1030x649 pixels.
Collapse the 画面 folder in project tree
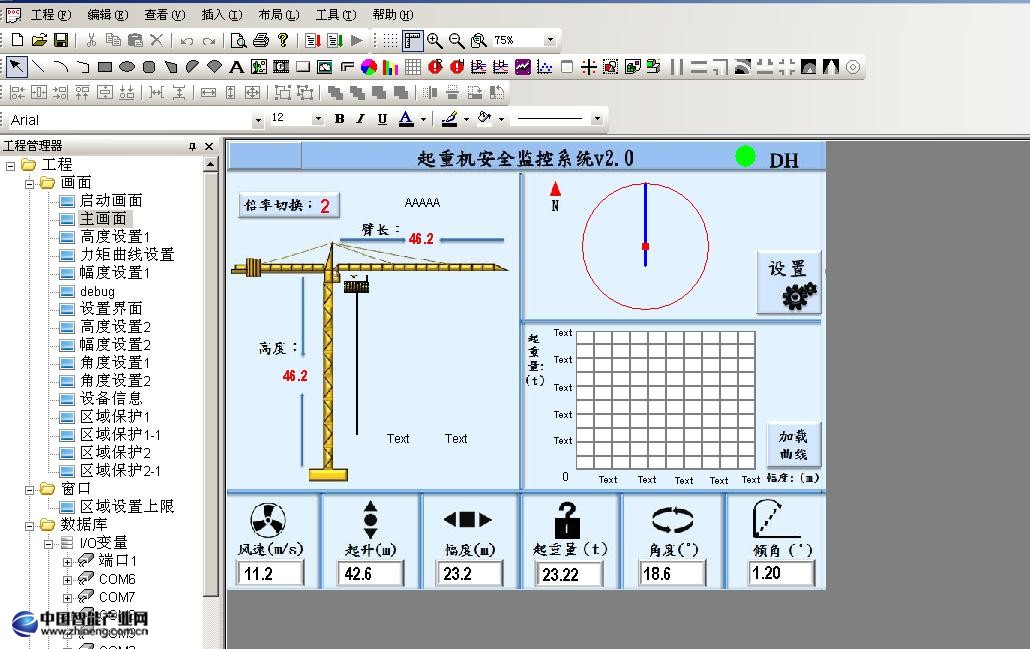tap(30, 183)
